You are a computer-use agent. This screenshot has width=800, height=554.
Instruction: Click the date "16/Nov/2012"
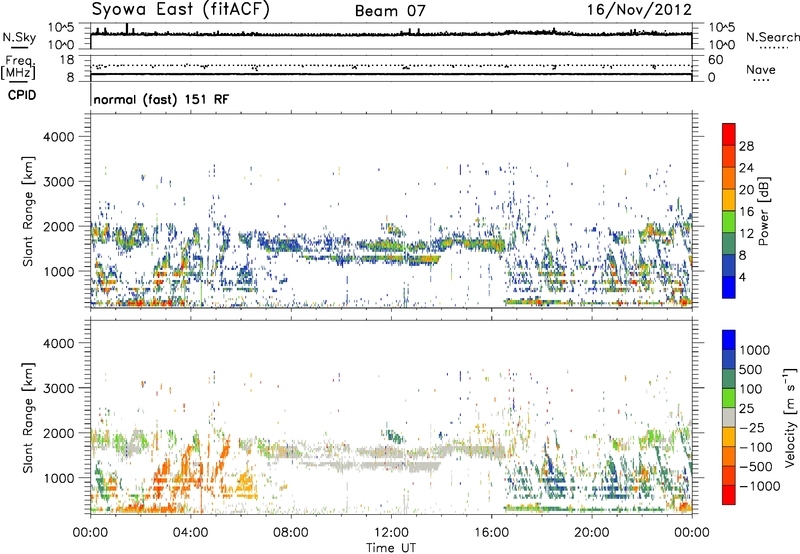coord(639,10)
